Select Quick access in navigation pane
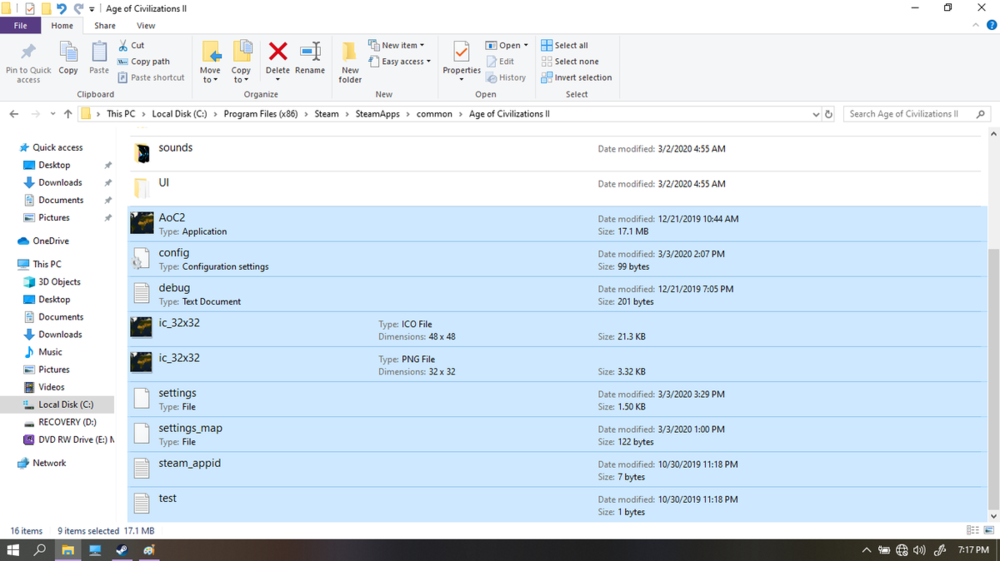The image size is (1000, 561). [57, 147]
